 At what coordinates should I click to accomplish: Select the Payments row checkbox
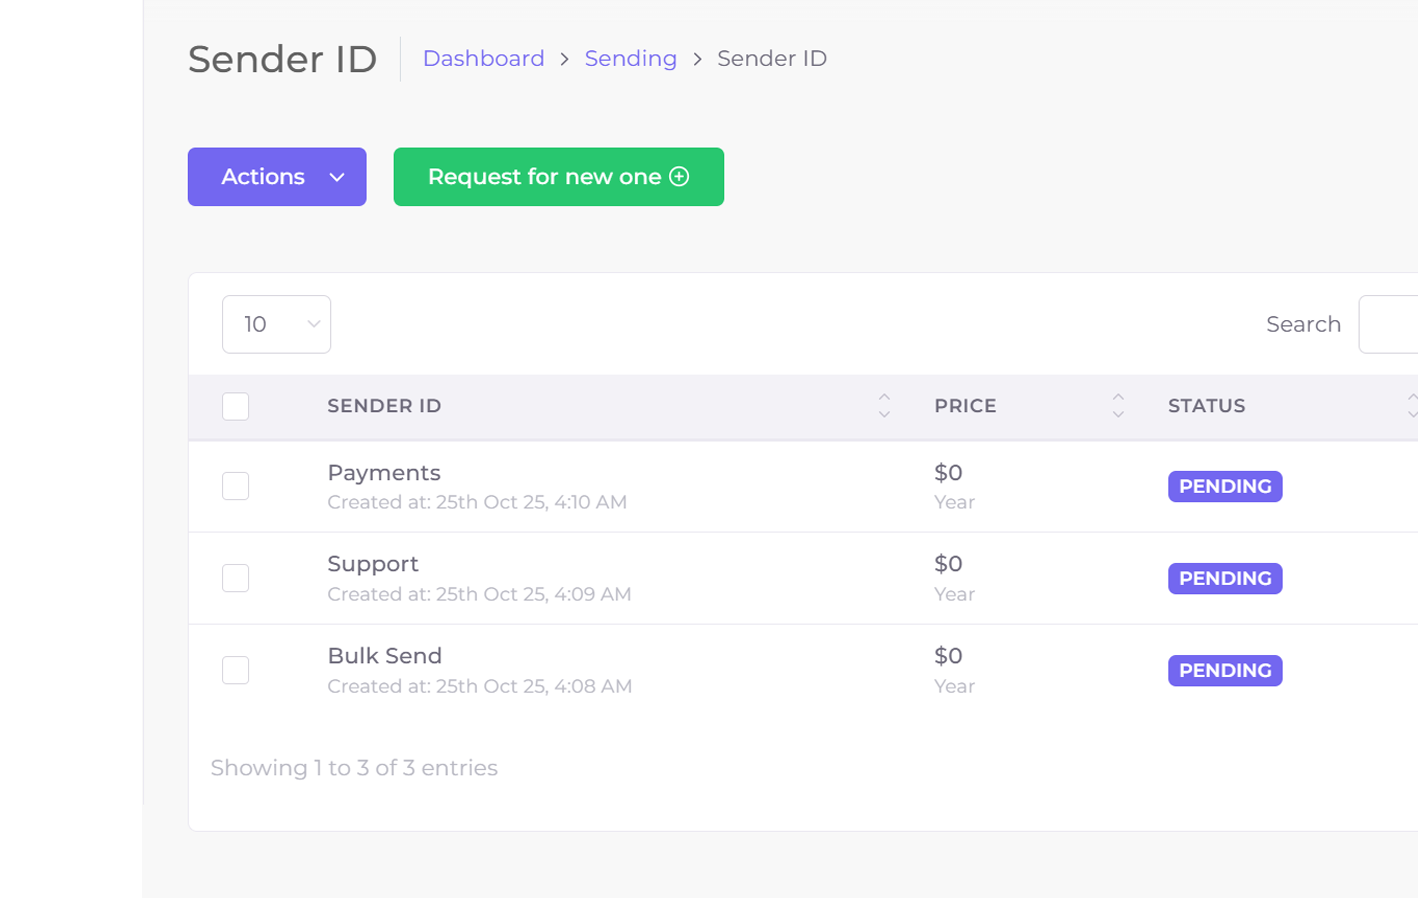(x=236, y=486)
